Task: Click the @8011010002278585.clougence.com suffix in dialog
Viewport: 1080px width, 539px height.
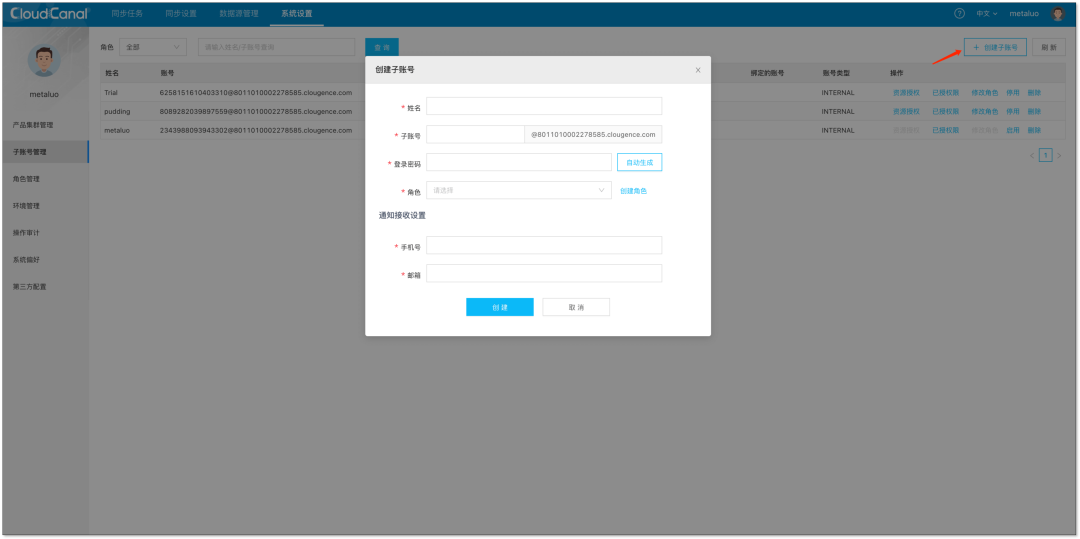Action: pos(593,134)
